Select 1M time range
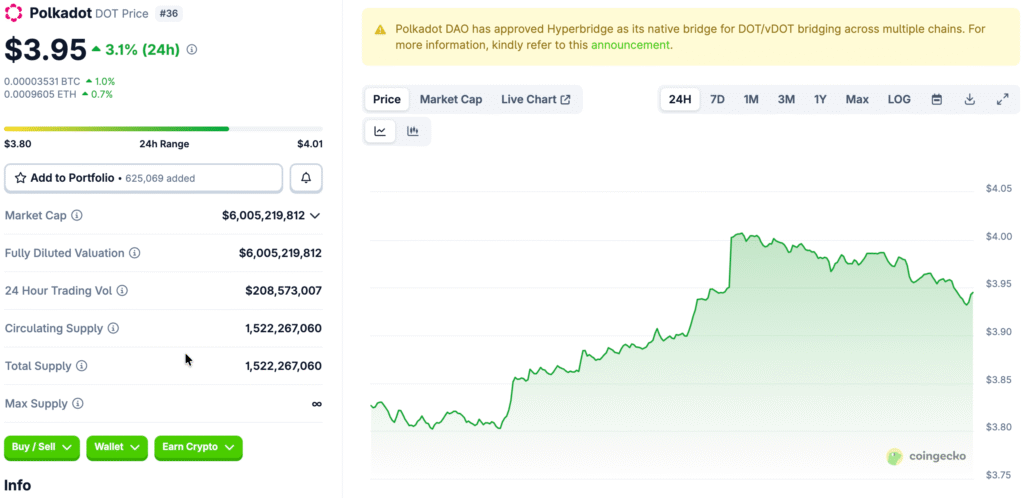The width and height of the screenshot is (1024, 498). (x=751, y=99)
